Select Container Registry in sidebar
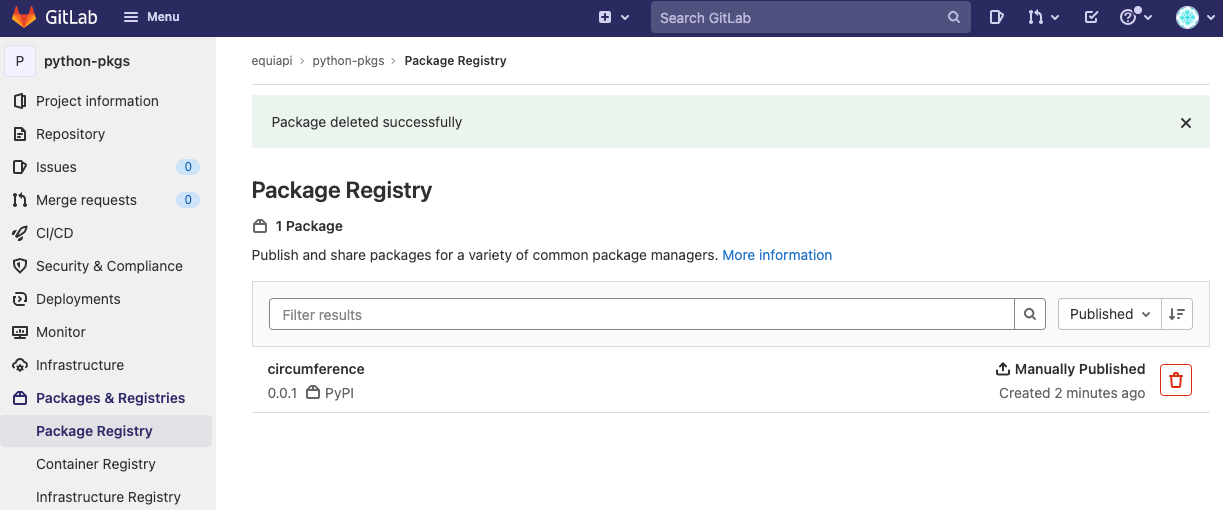 [x=96, y=464]
